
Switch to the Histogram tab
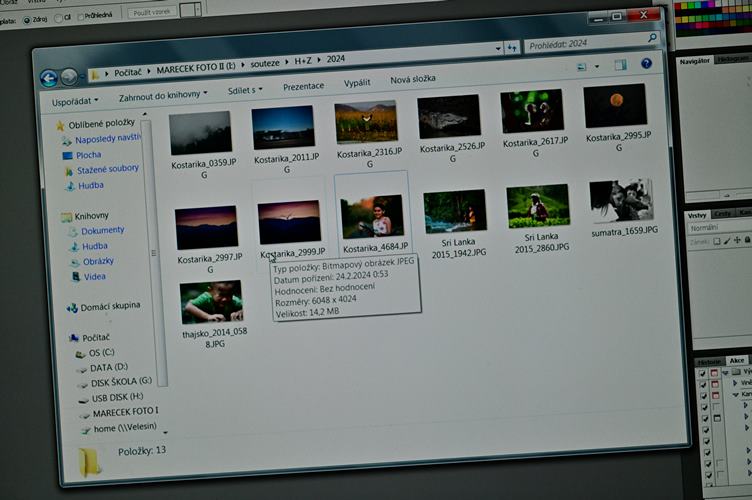732,58
